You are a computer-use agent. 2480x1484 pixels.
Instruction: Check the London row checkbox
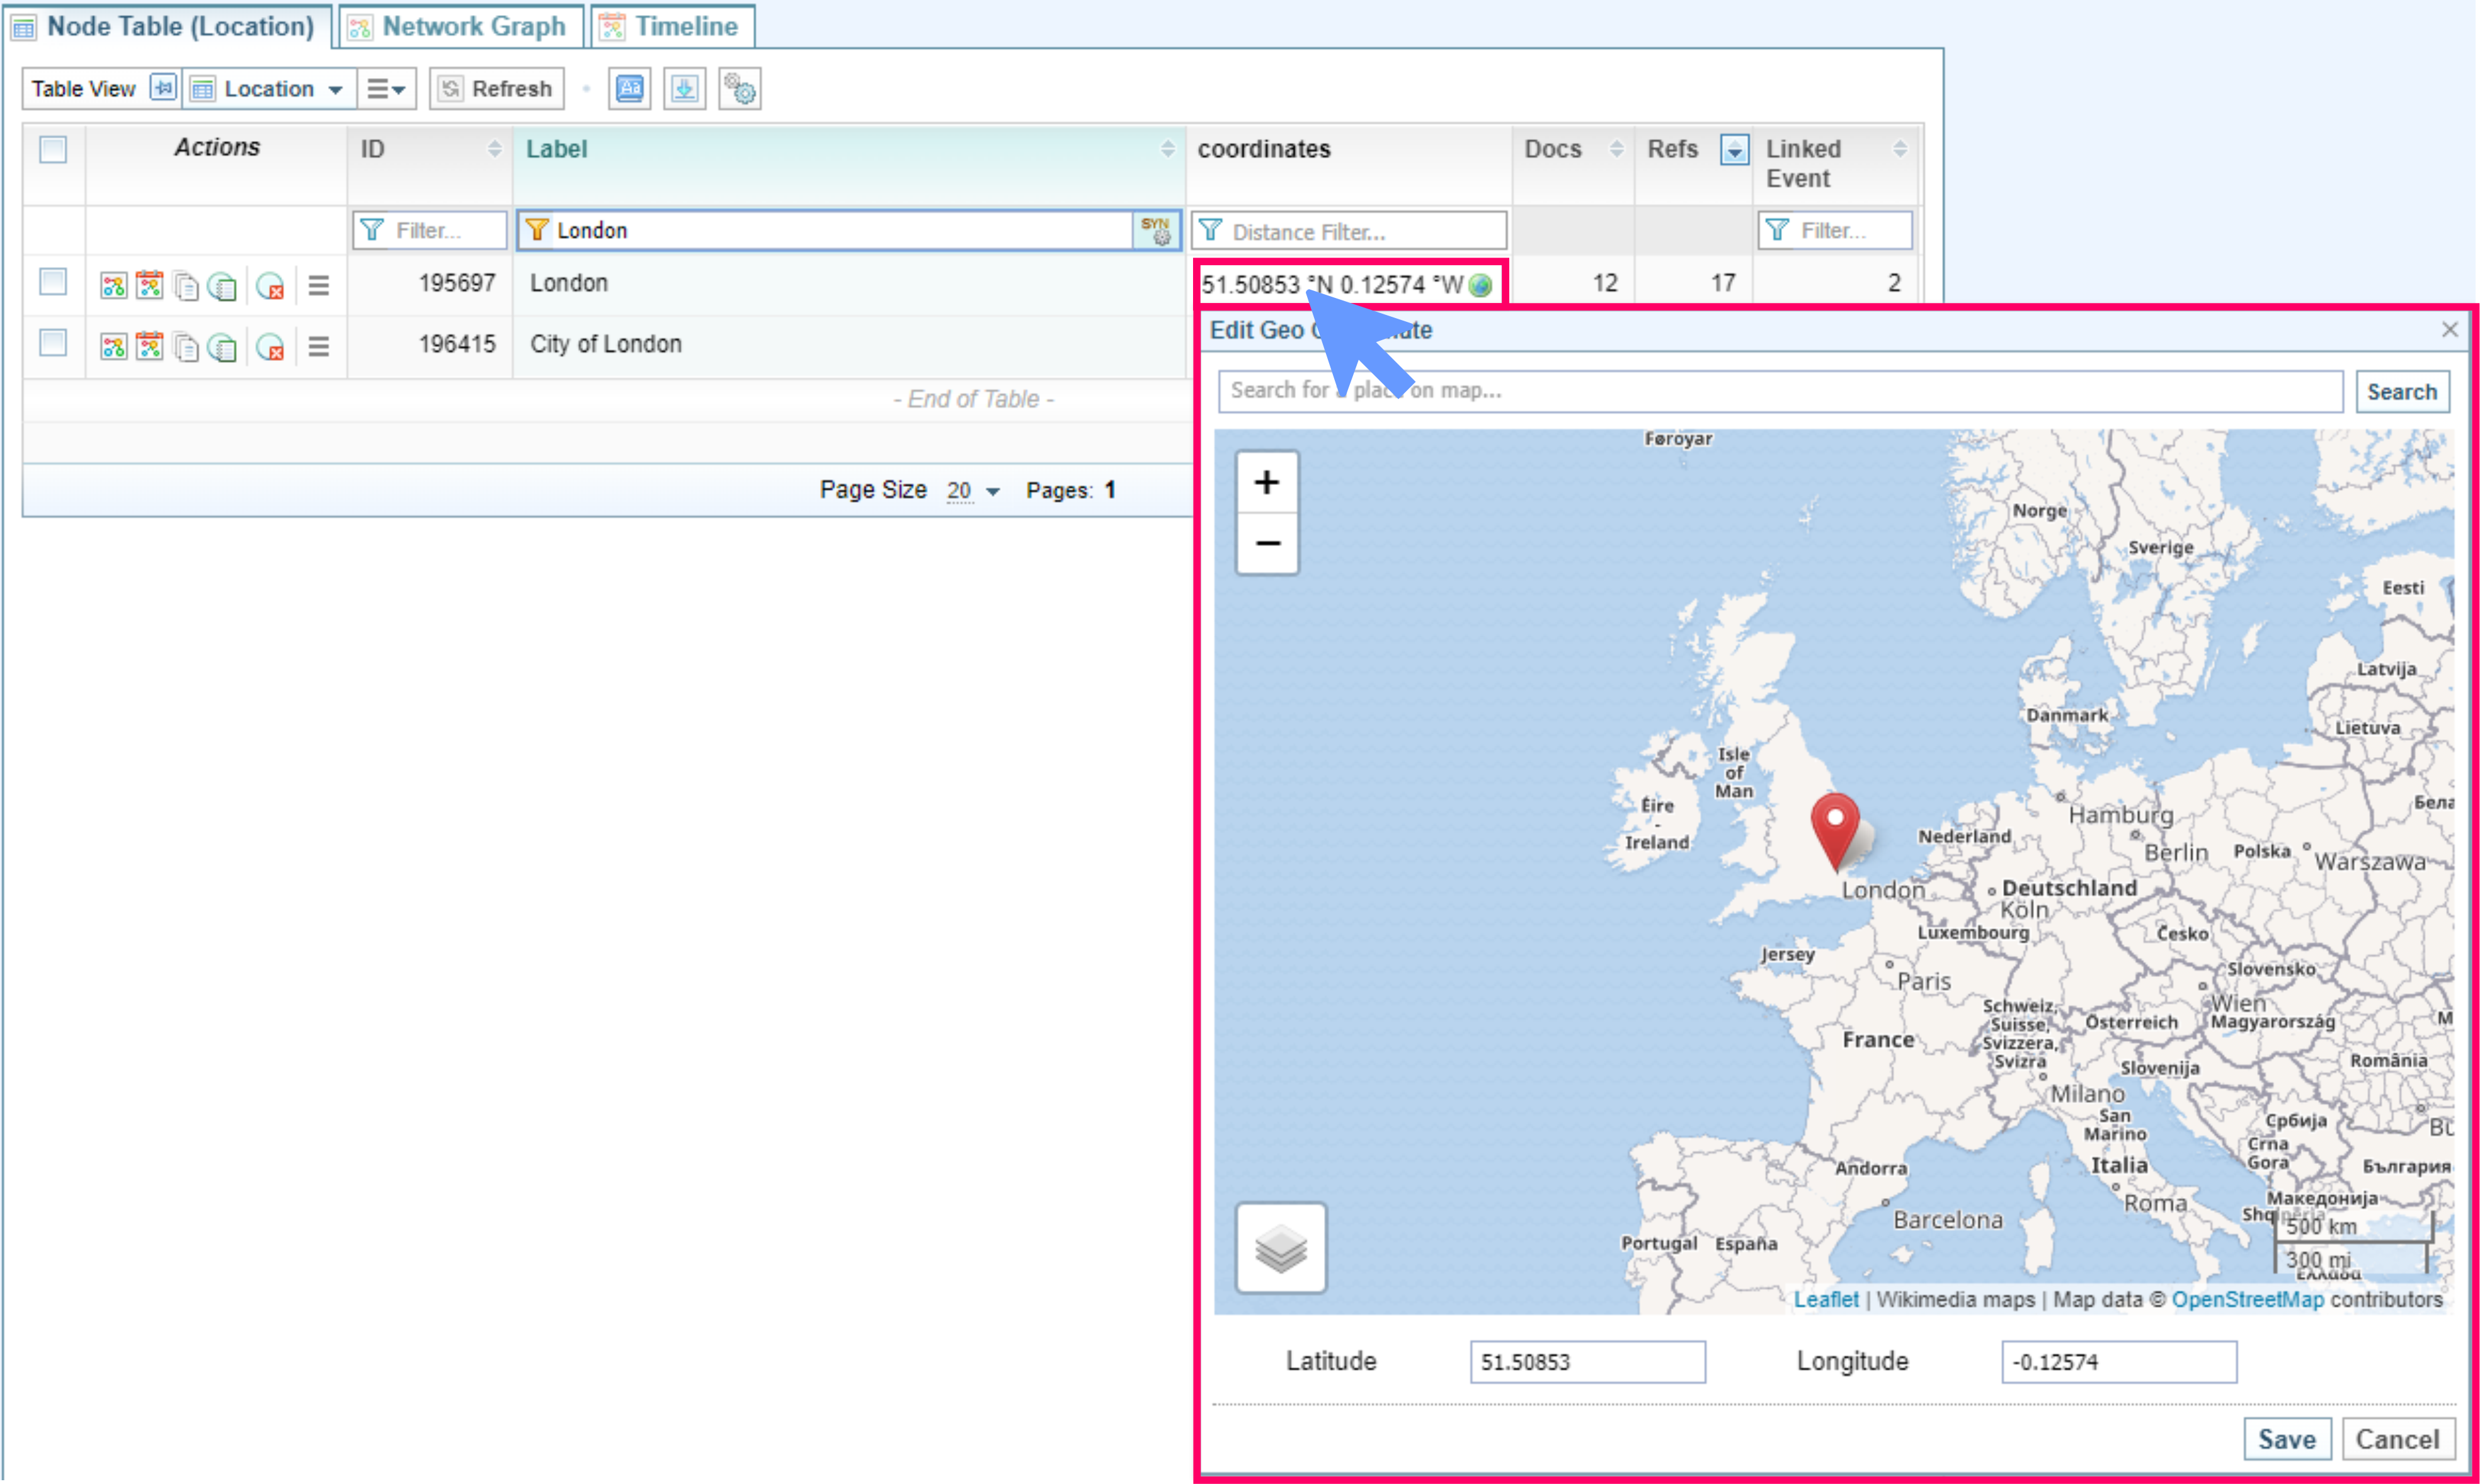coord(53,283)
